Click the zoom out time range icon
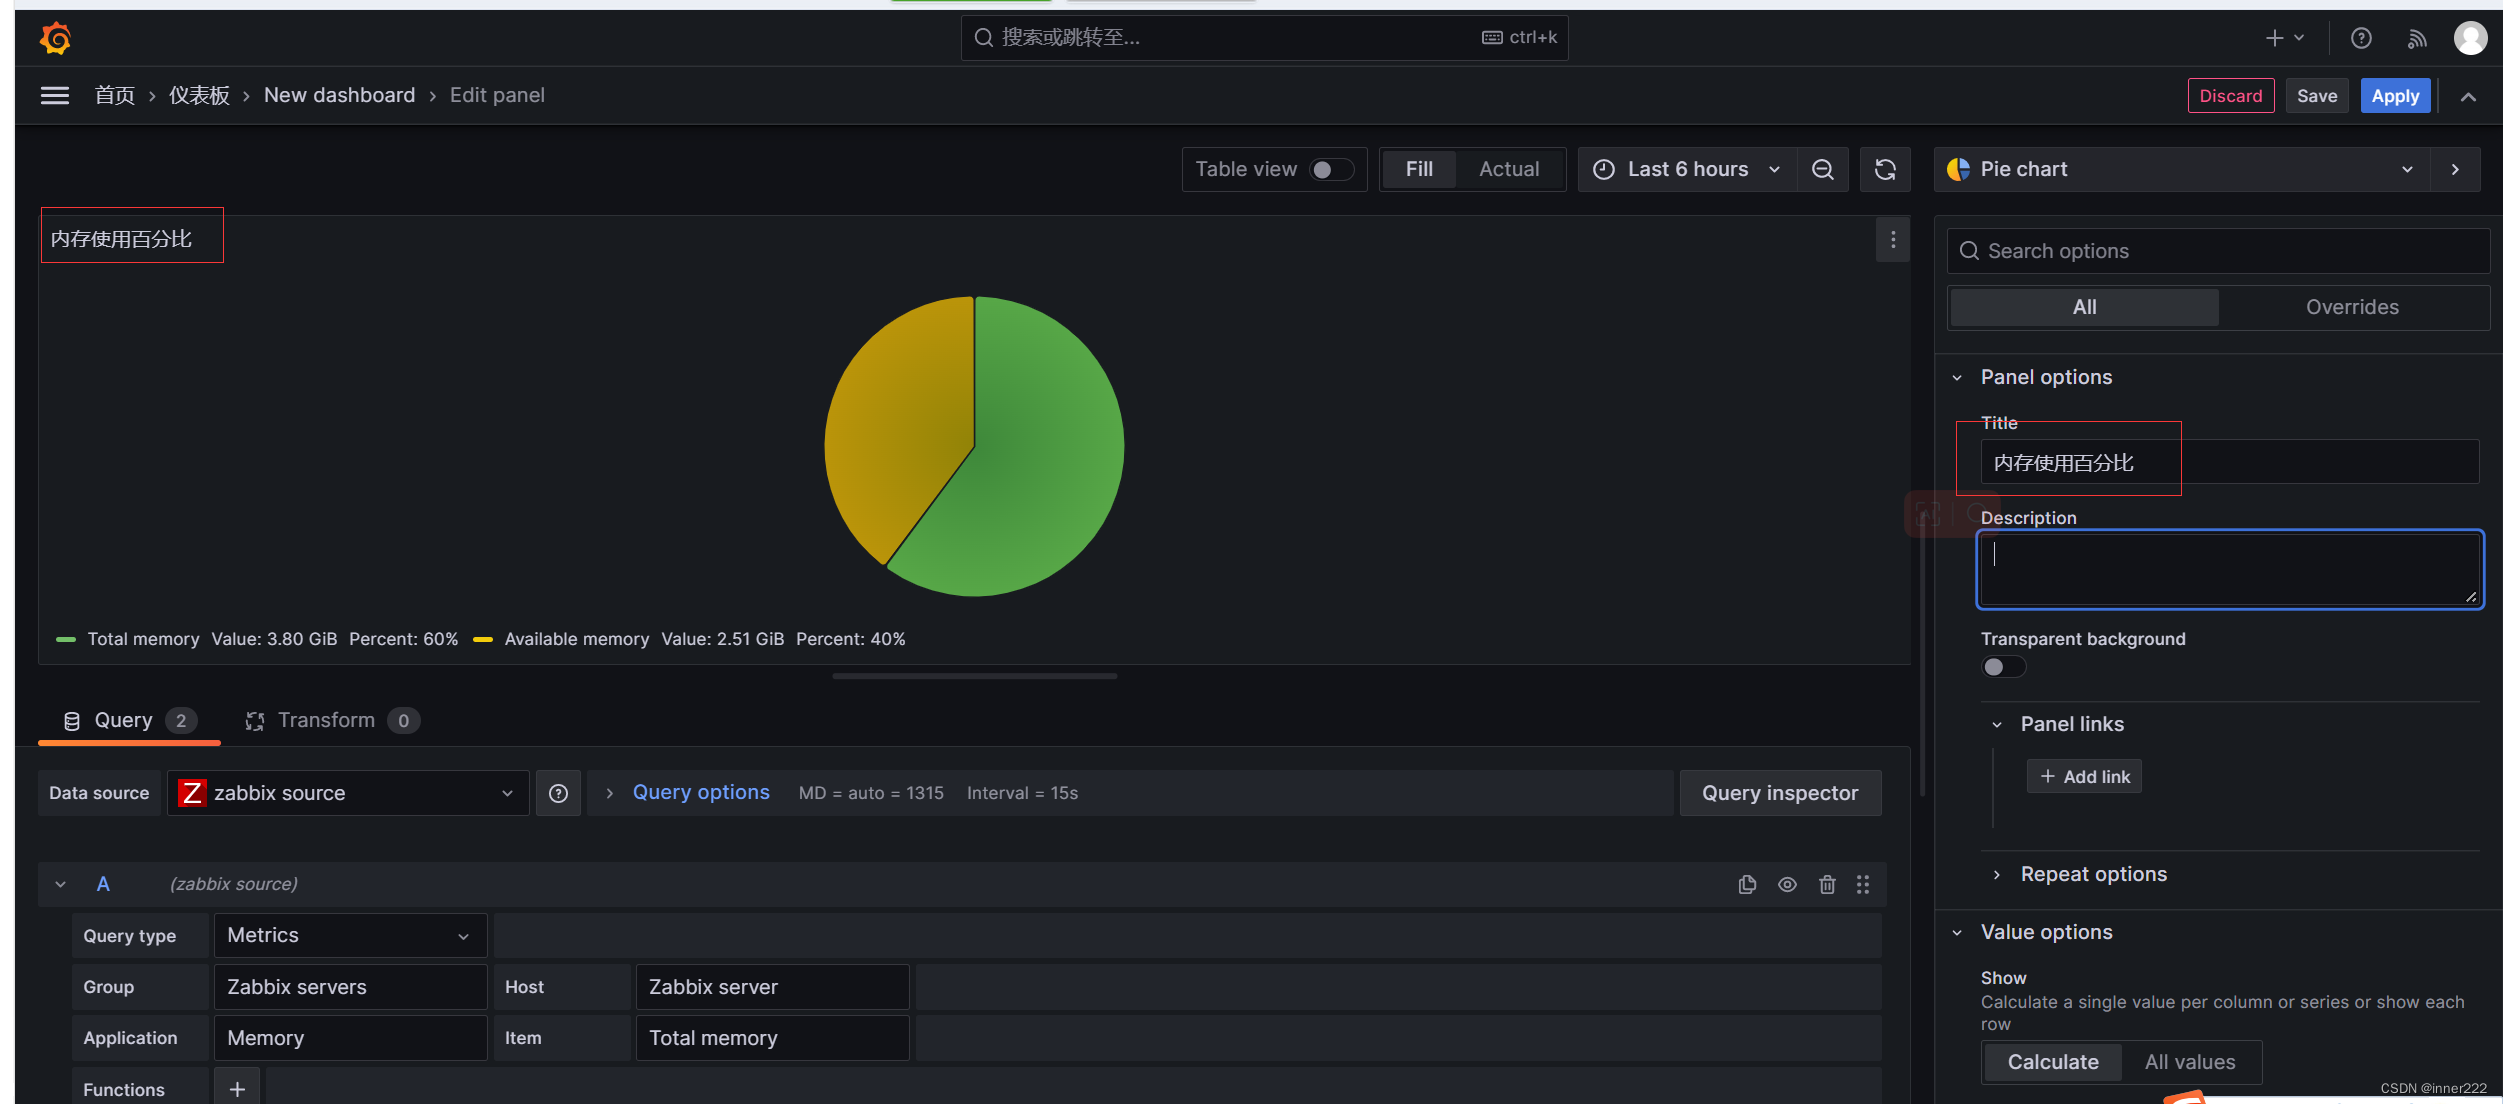2503x1104 pixels. click(x=1825, y=168)
